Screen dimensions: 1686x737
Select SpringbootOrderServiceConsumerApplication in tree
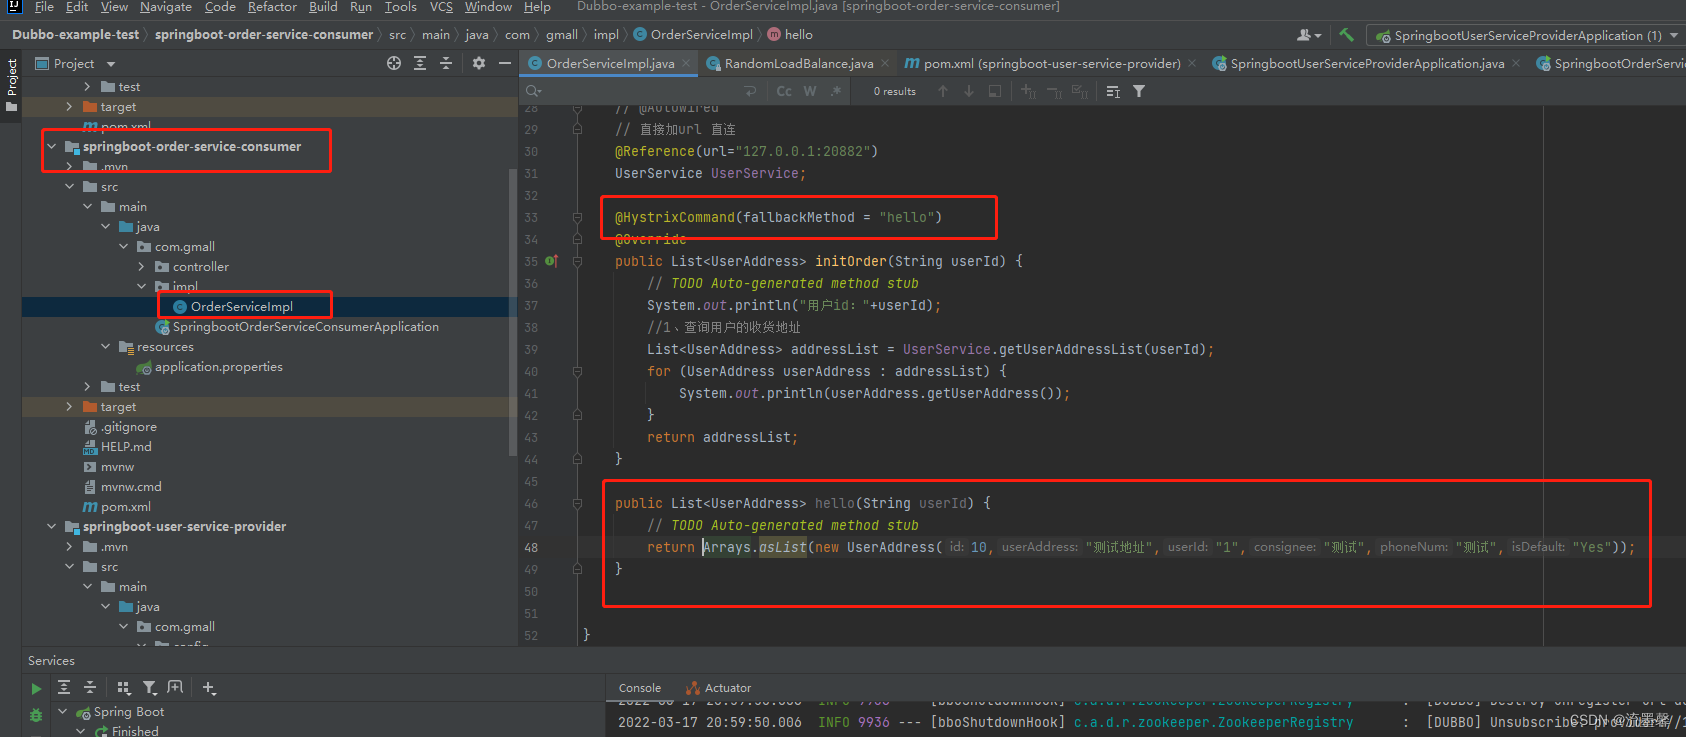(305, 327)
